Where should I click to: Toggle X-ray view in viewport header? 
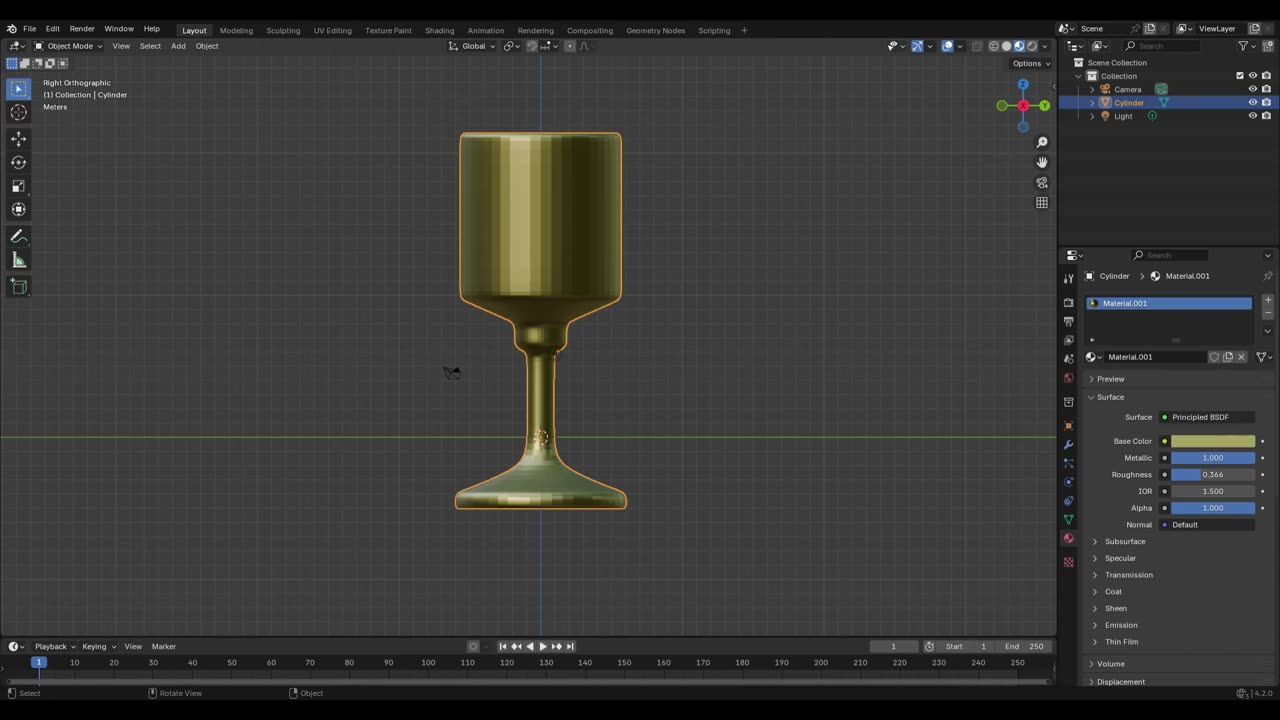(x=977, y=46)
